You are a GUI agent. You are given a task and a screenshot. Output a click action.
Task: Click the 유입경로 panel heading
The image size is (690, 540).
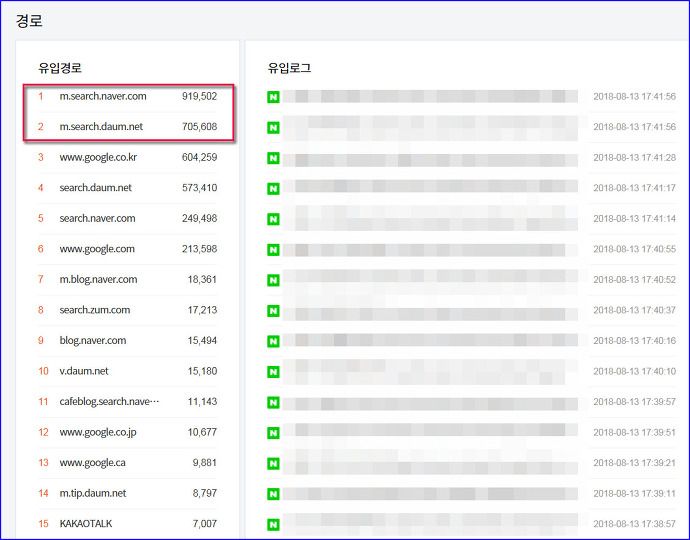point(60,68)
